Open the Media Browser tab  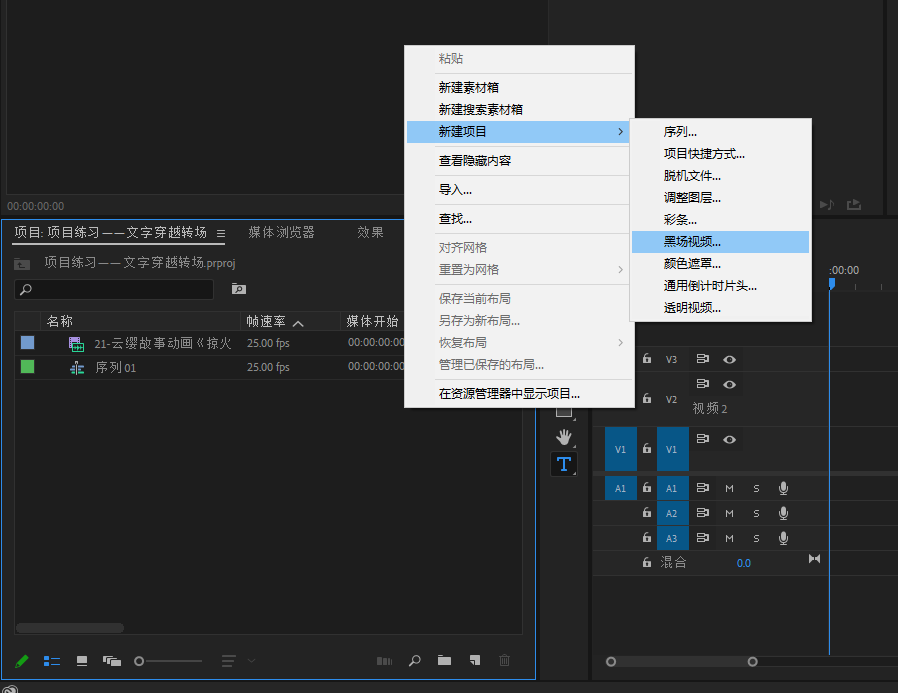(281, 232)
